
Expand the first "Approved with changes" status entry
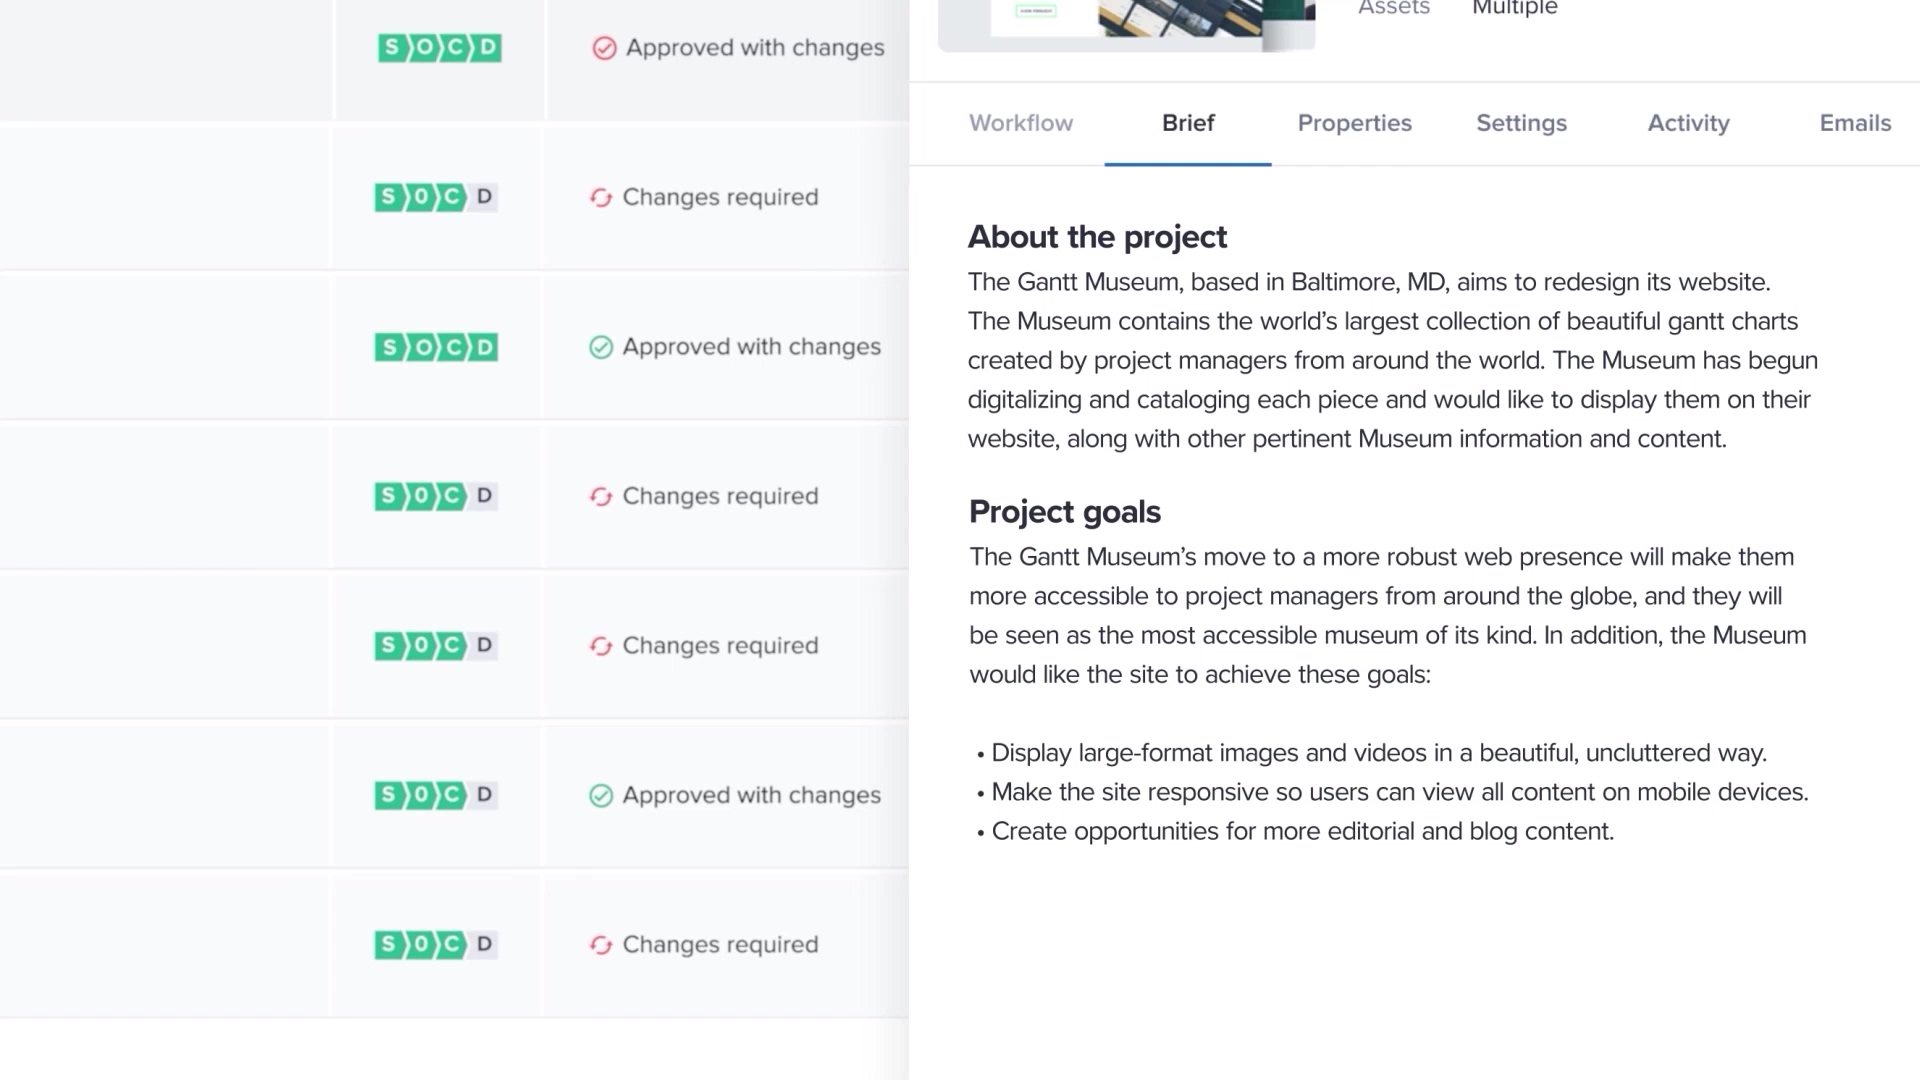pyautogui.click(x=755, y=47)
